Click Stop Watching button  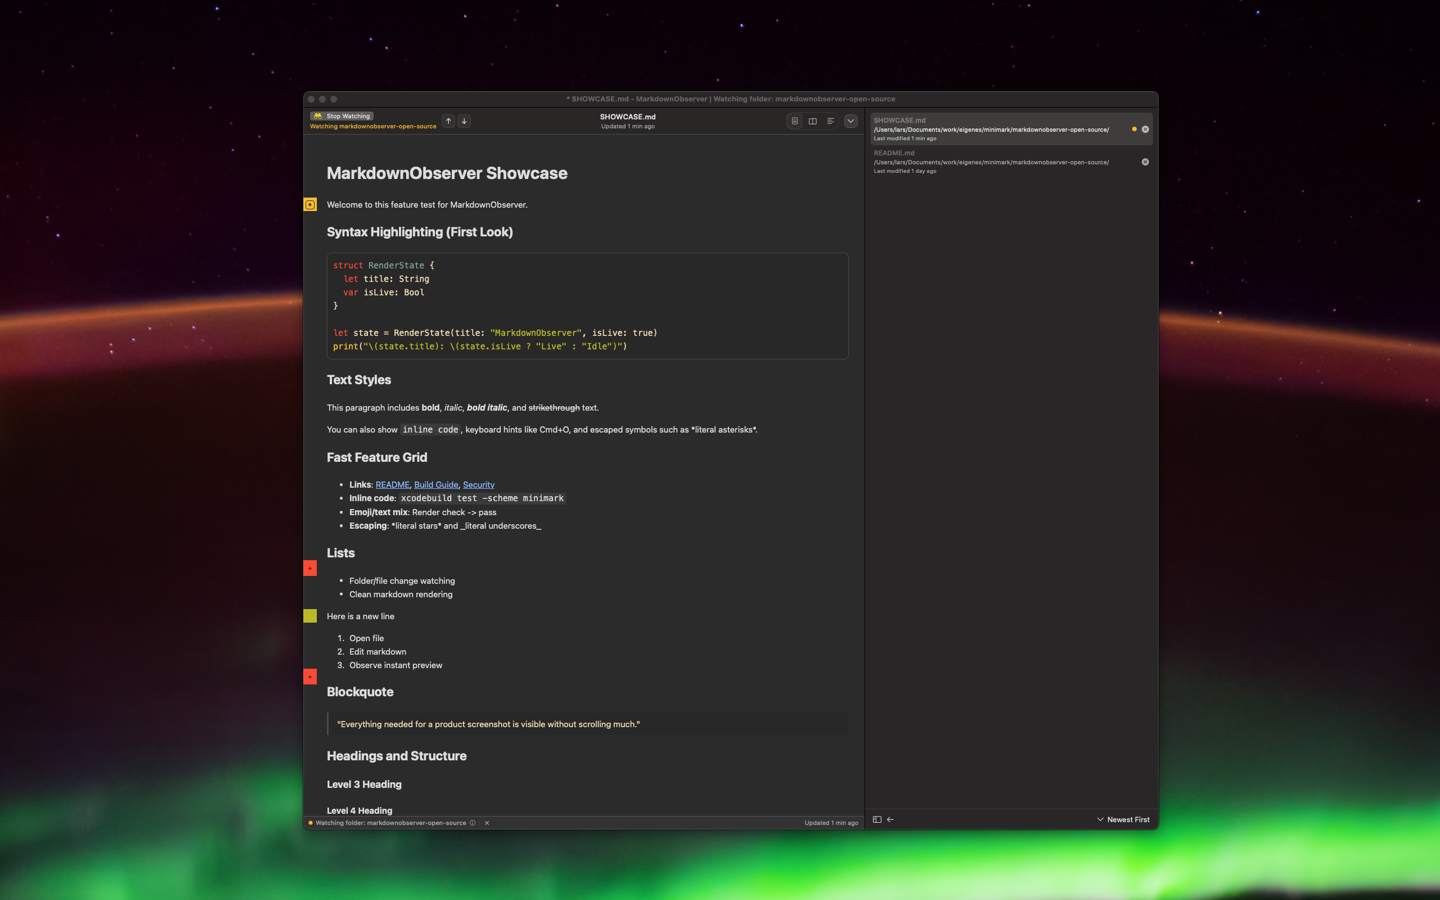tap(342, 116)
